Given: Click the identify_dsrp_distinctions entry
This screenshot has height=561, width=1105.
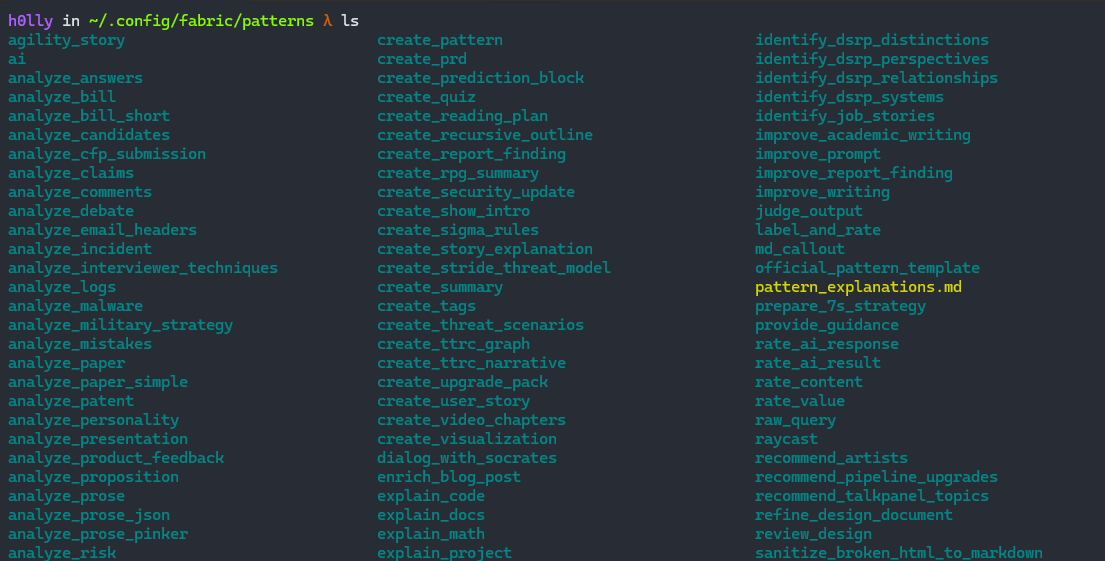Looking at the screenshot, I should (871, 40).
